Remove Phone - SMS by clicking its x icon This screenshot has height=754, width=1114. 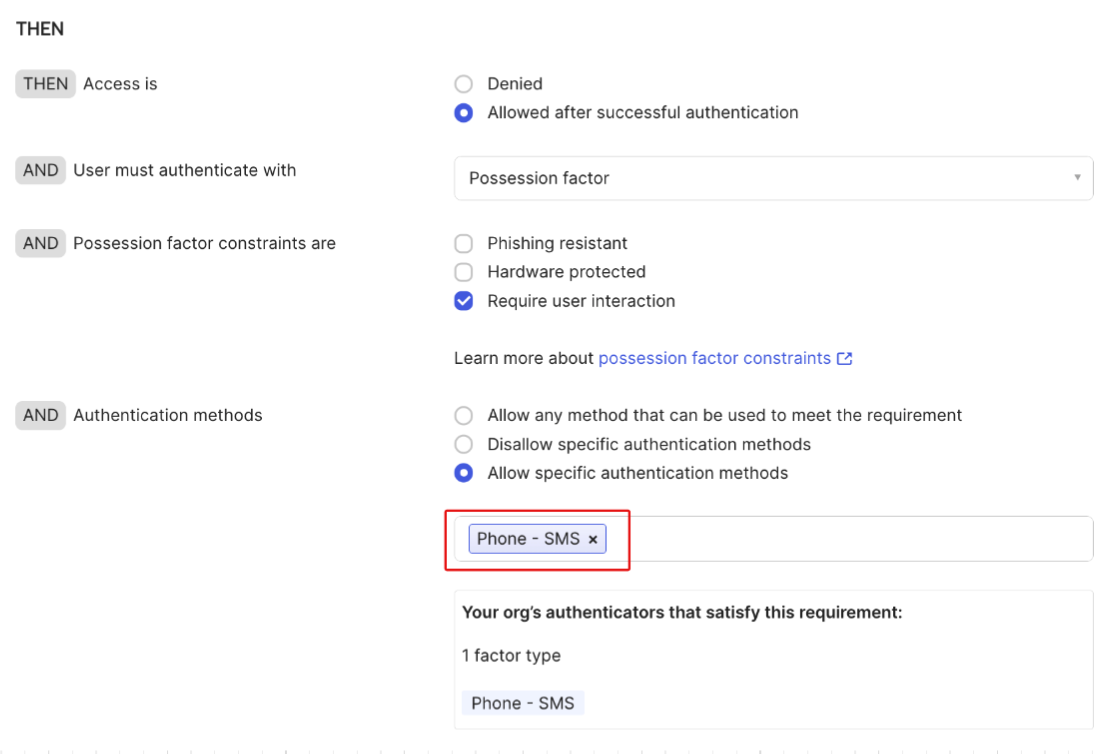593,538
